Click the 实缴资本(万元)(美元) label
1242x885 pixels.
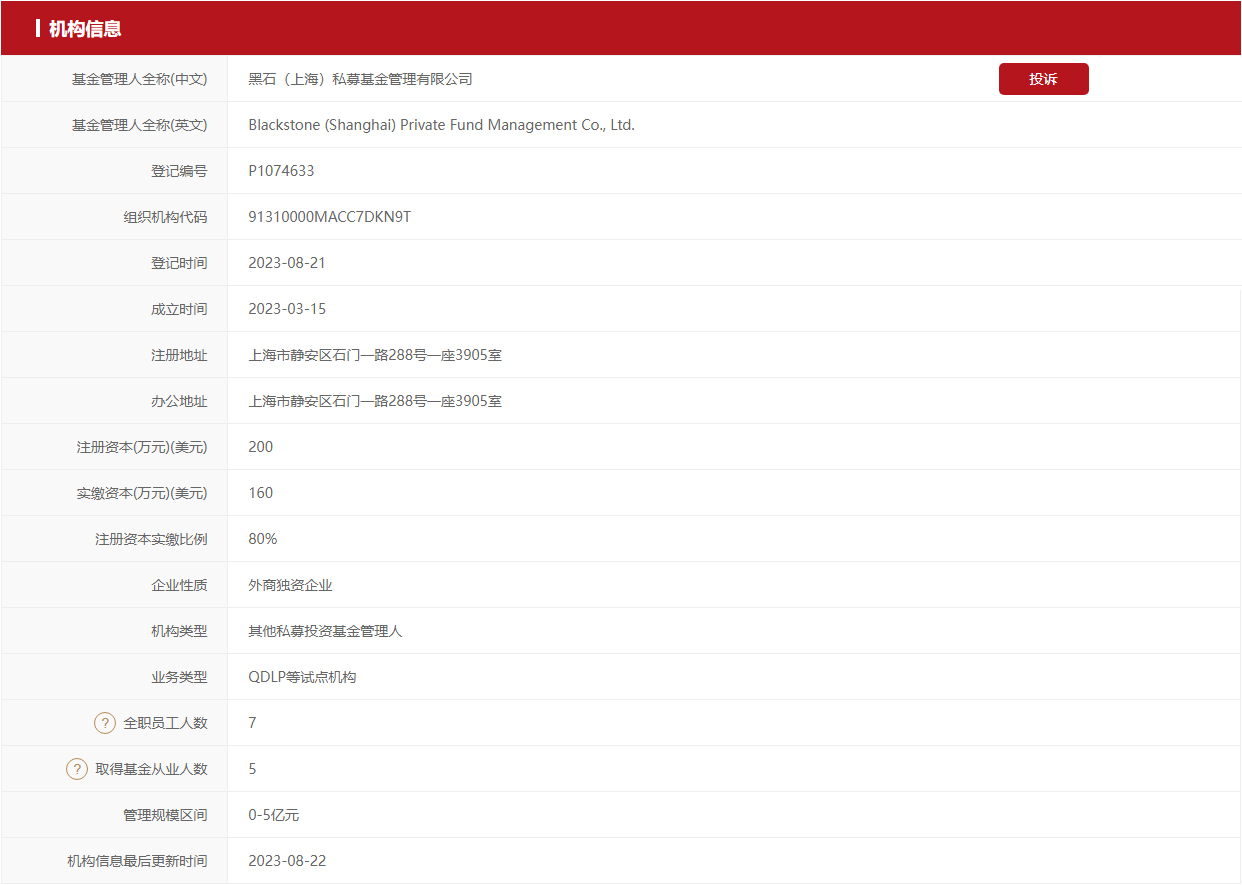click(x=142, y=493)
